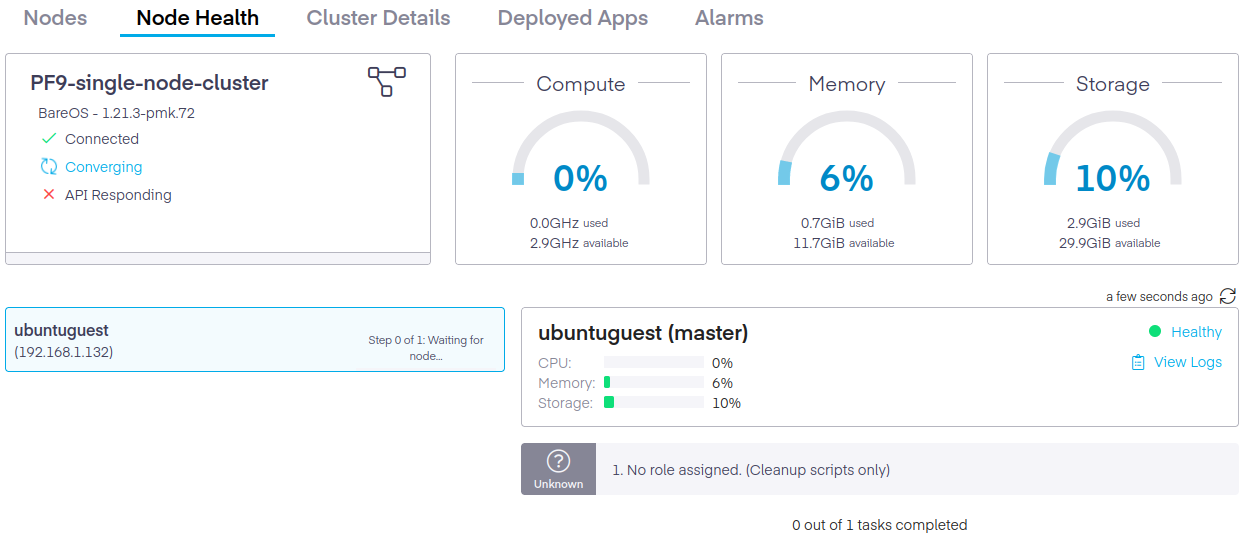Click the Compute 0% value
The width and height of the screenshot is (1253, 543).
tap(581, 178)
